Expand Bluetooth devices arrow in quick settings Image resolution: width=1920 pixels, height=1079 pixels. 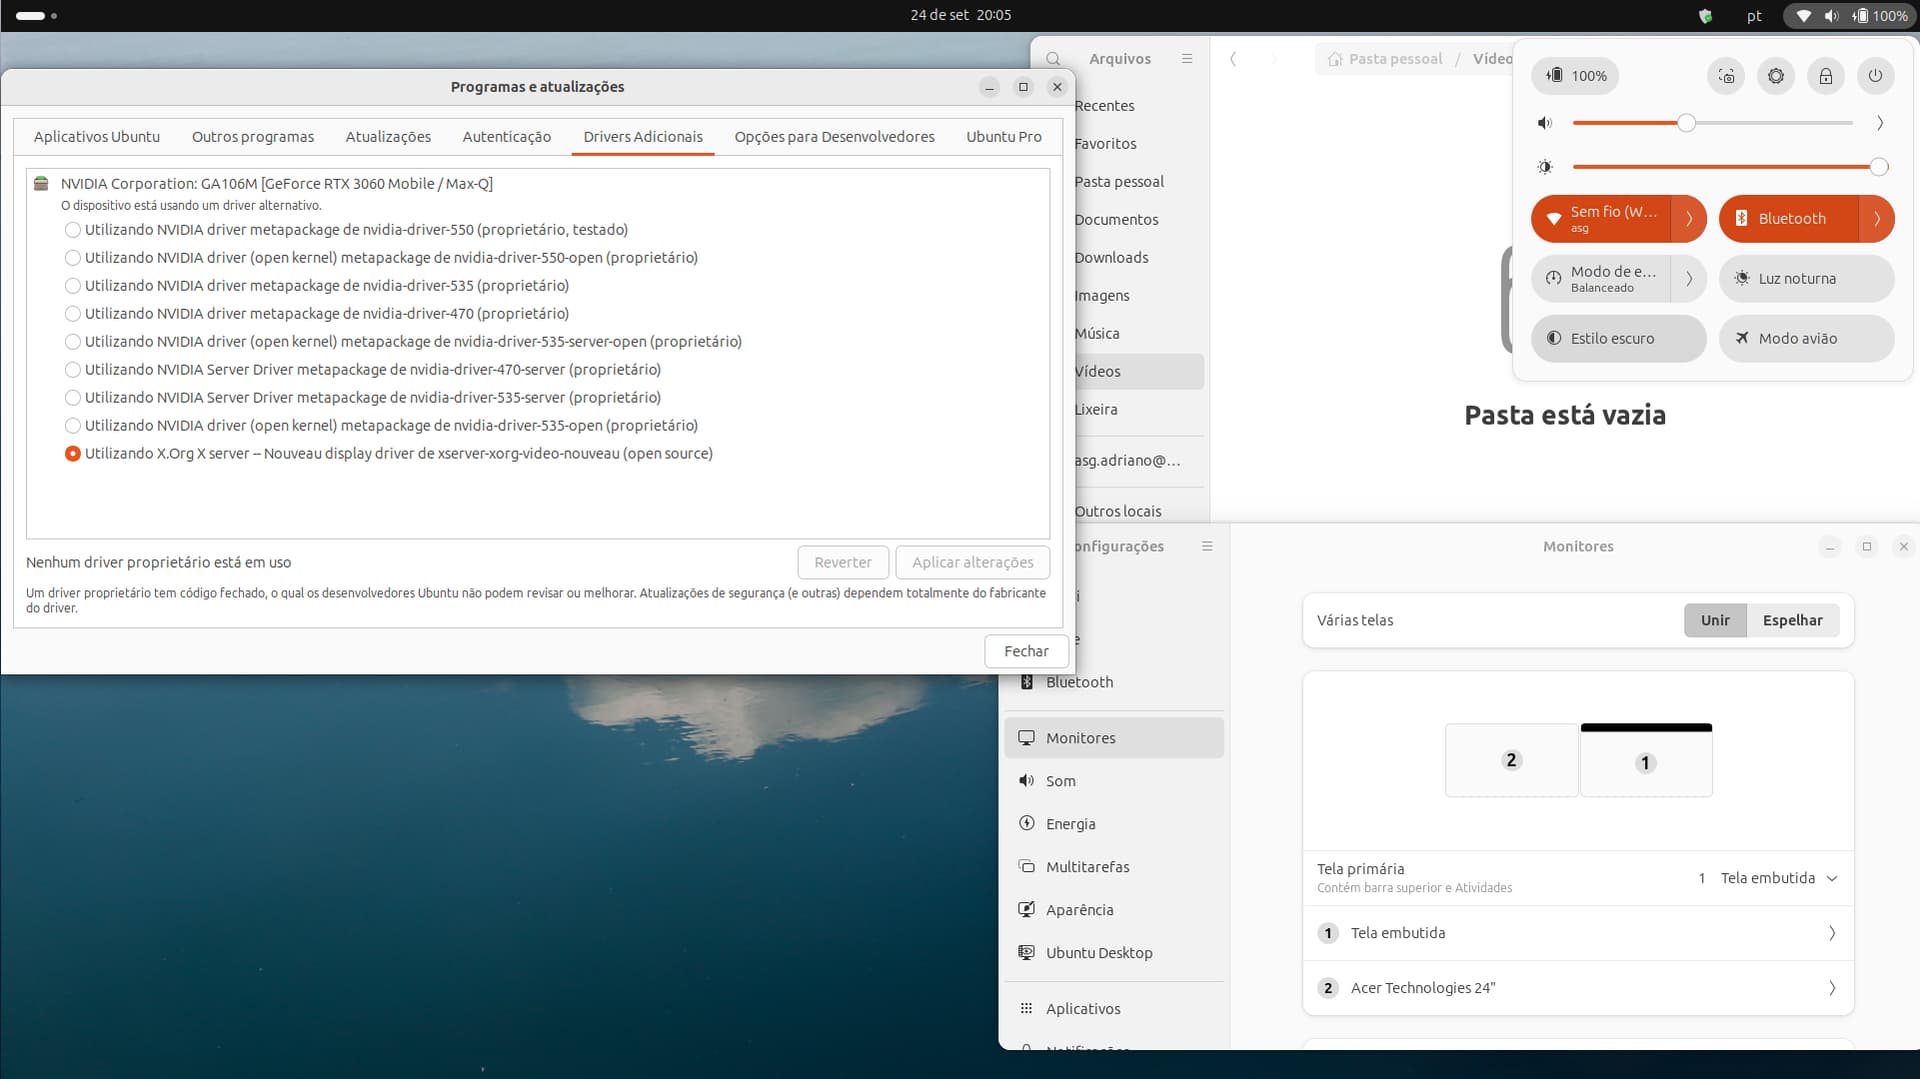point(1877,219)
